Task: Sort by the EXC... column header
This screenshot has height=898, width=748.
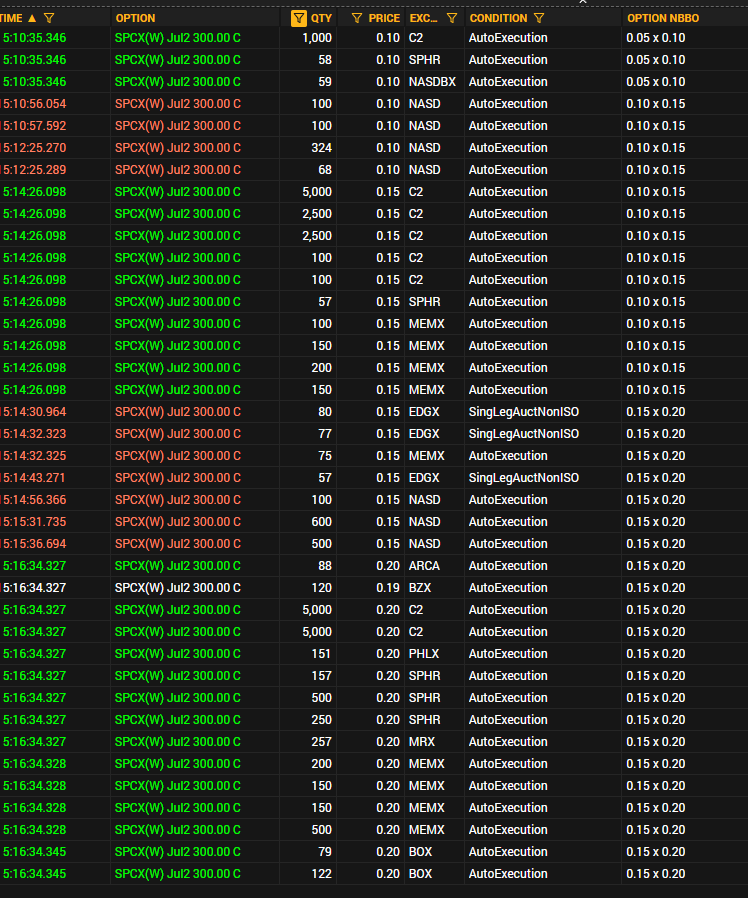Action: click(423, 18)
